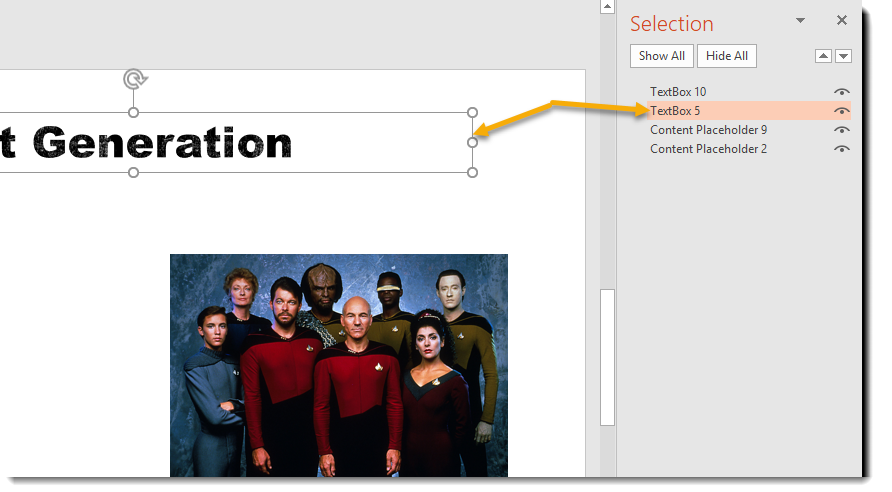Click the vertical scrollbar thumb
This screenshot has width=892, height=492.
point(608,357)
